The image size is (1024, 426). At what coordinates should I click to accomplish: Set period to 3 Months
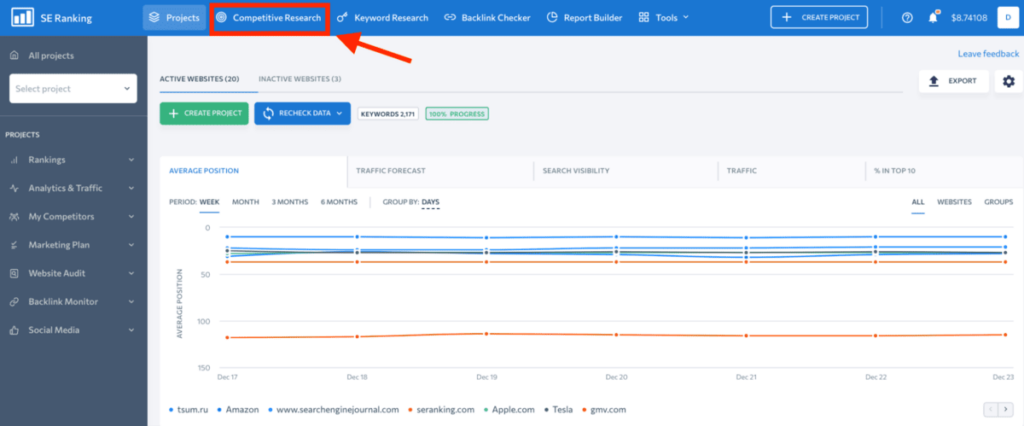290,203
